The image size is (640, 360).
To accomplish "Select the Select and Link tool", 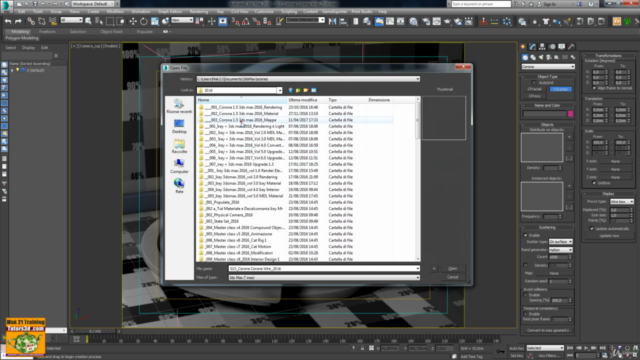I will click(31, 21).
